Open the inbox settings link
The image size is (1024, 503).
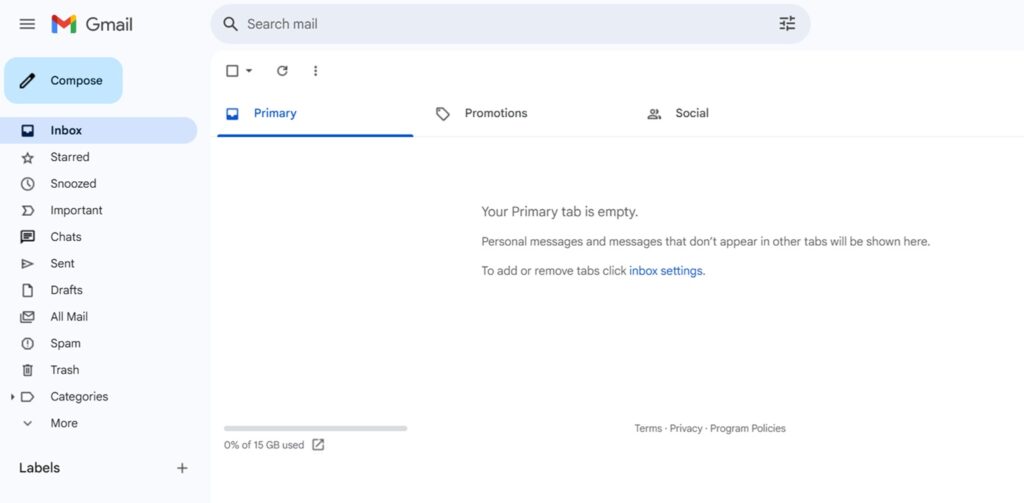pos(665,270)
